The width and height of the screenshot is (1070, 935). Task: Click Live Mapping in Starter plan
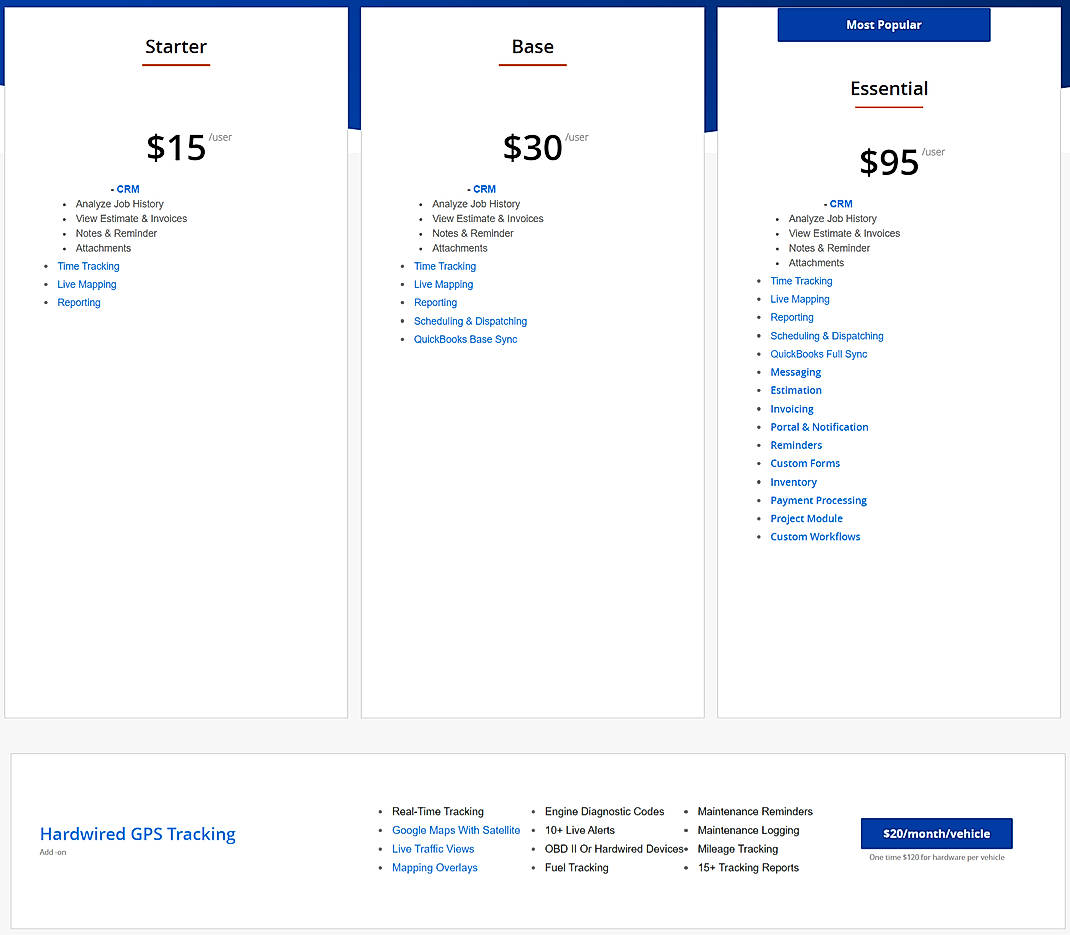pyautogui.click(x=87, y=285)
